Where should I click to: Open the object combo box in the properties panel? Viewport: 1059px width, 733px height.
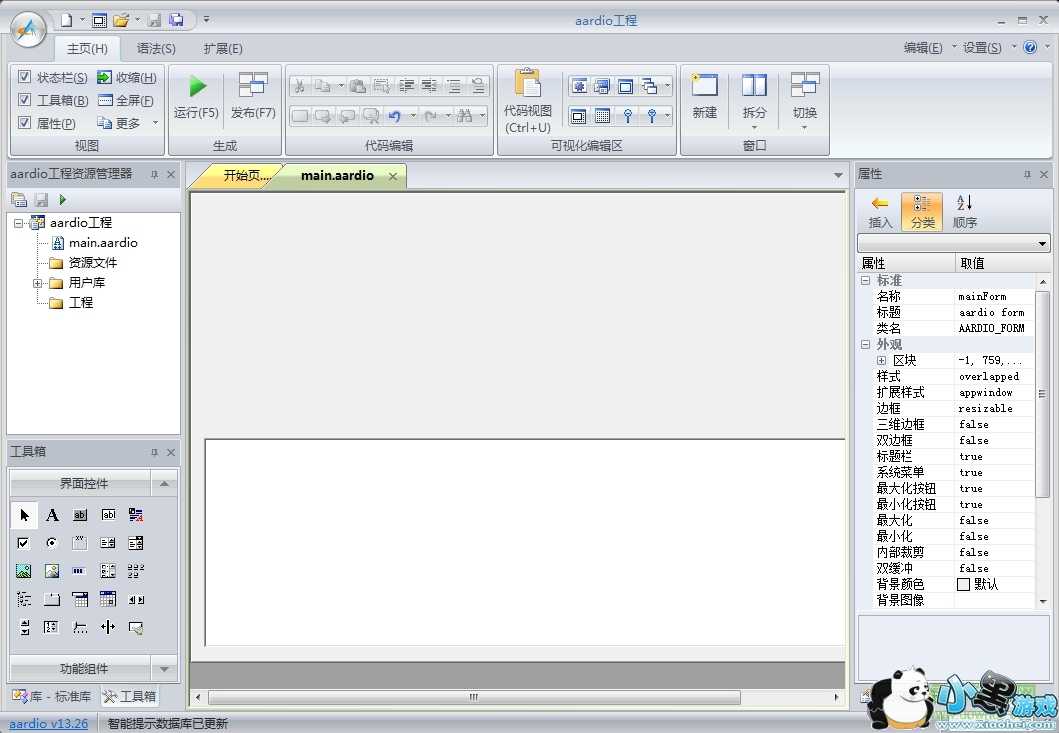tap(953, 243)
